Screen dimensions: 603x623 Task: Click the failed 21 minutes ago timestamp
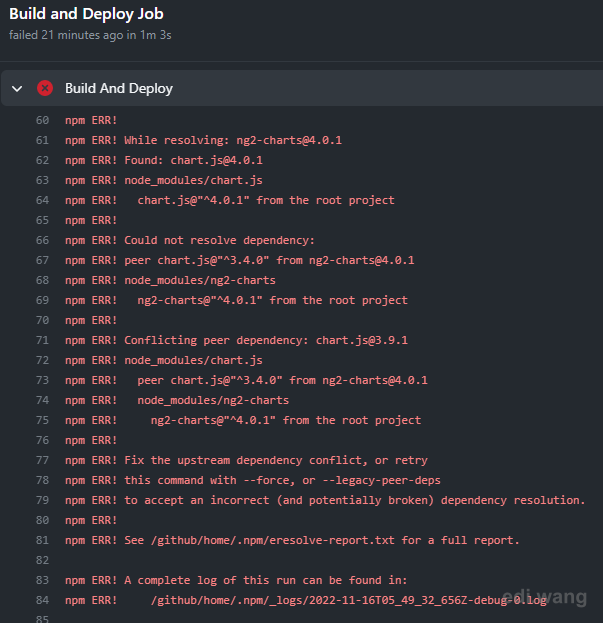coord(90,35)
